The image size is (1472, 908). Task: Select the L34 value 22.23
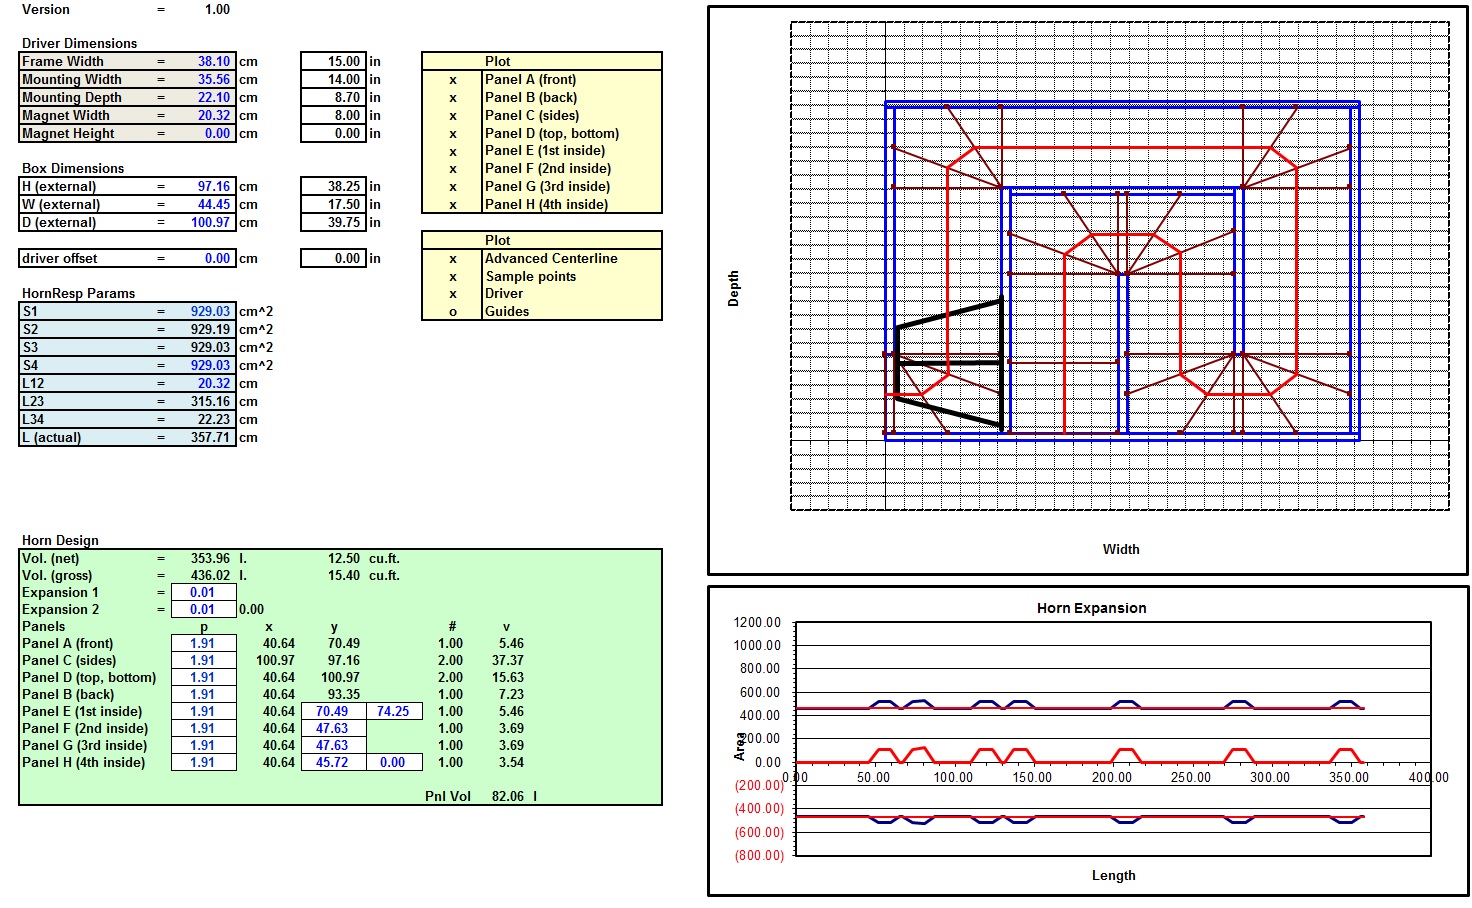(204, 419)
